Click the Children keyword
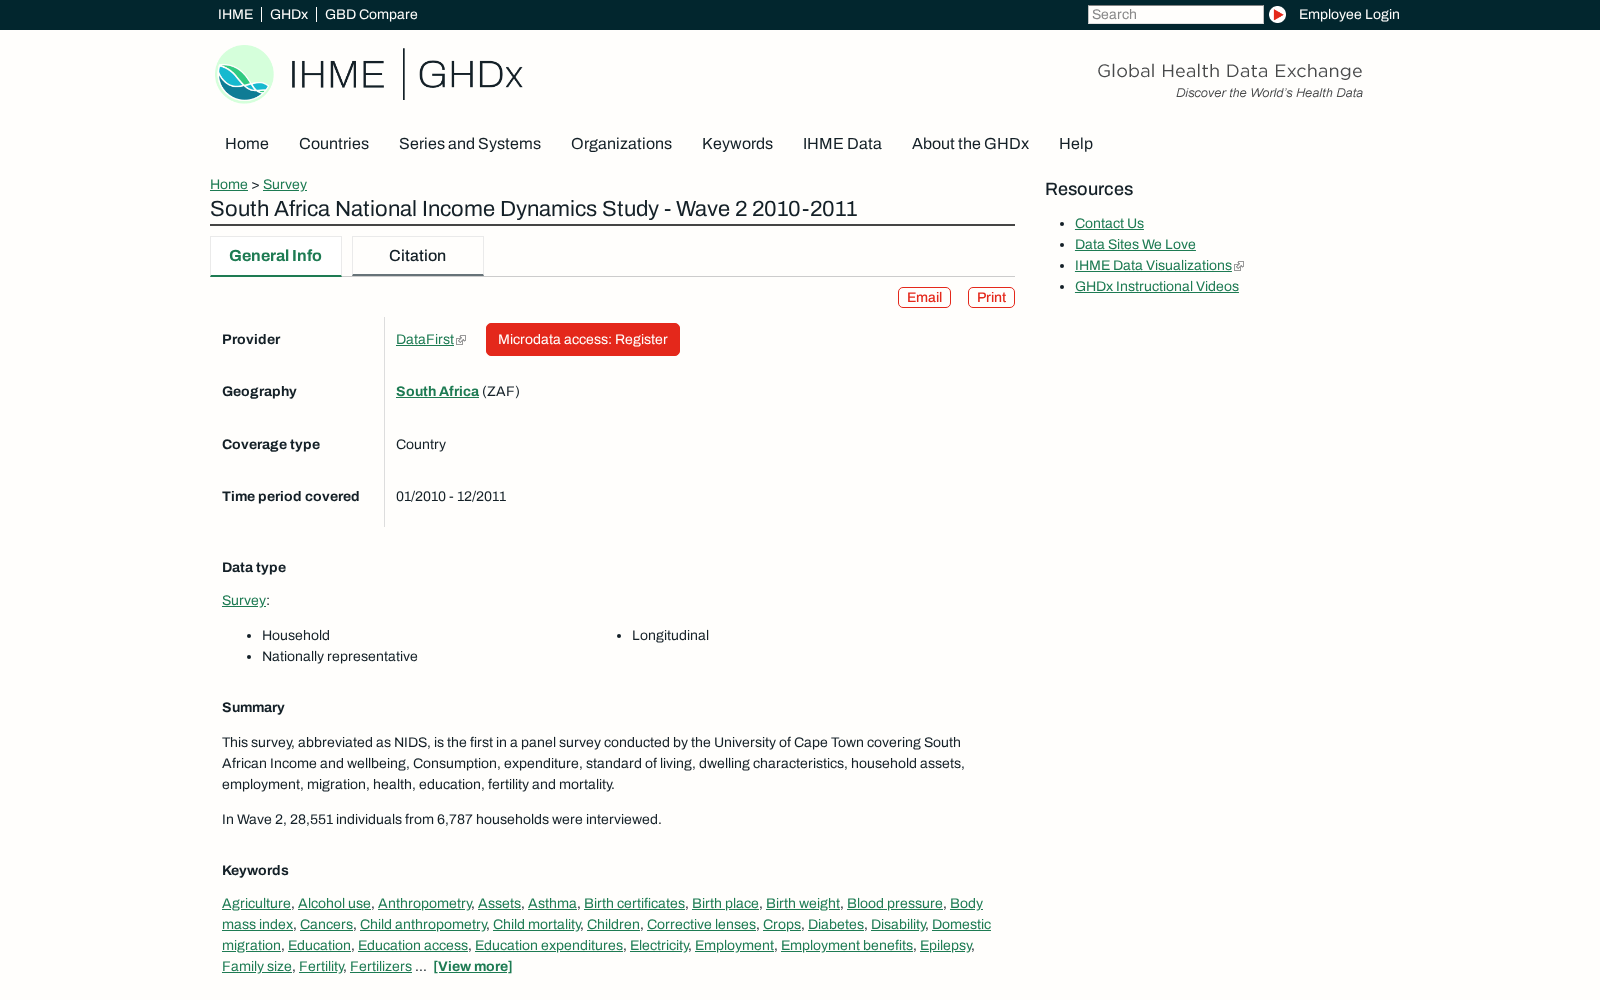1600x1000 pixels. (613, 925)
